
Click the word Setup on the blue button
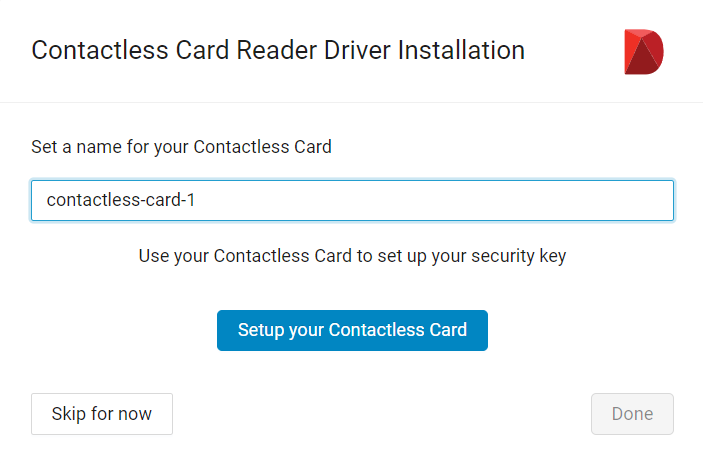coord(261,330)
